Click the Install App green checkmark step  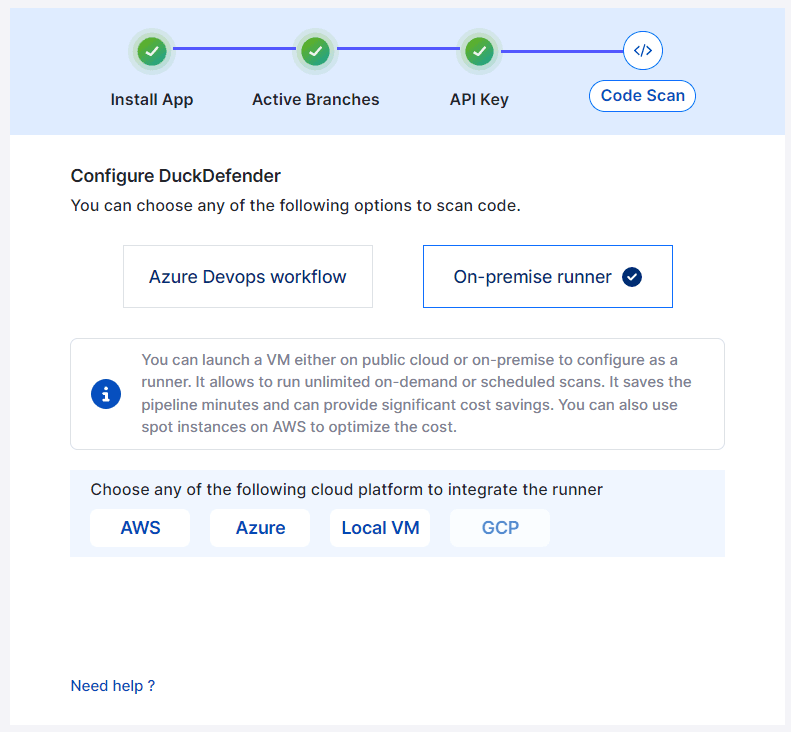pos(151,51)
